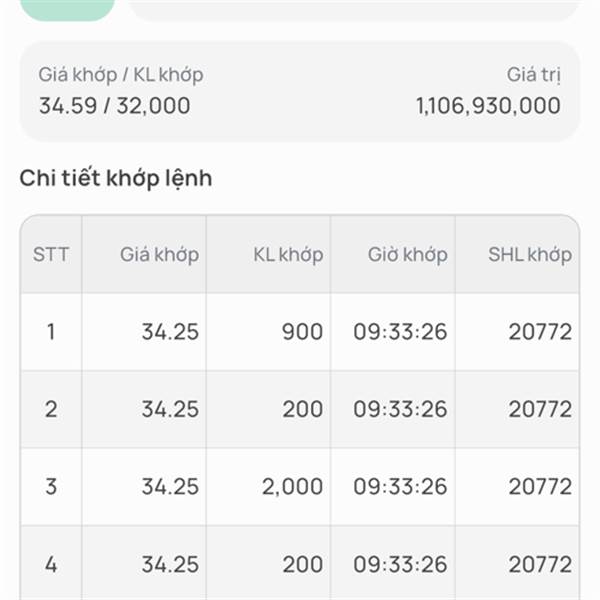Click the STT column header

pyautogui.click(x=51, y=254)
